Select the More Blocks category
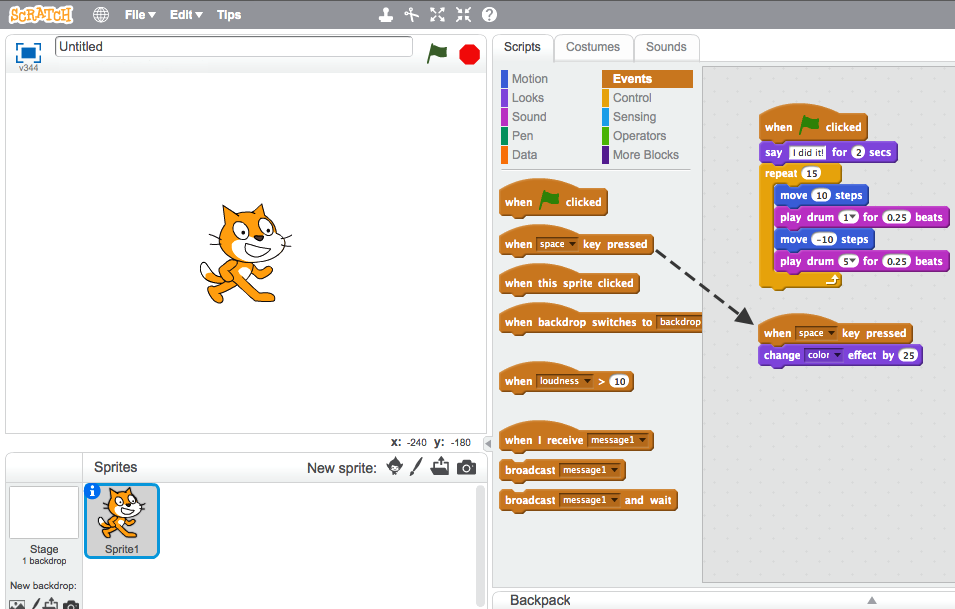955x609 pixels. [647, 154]
